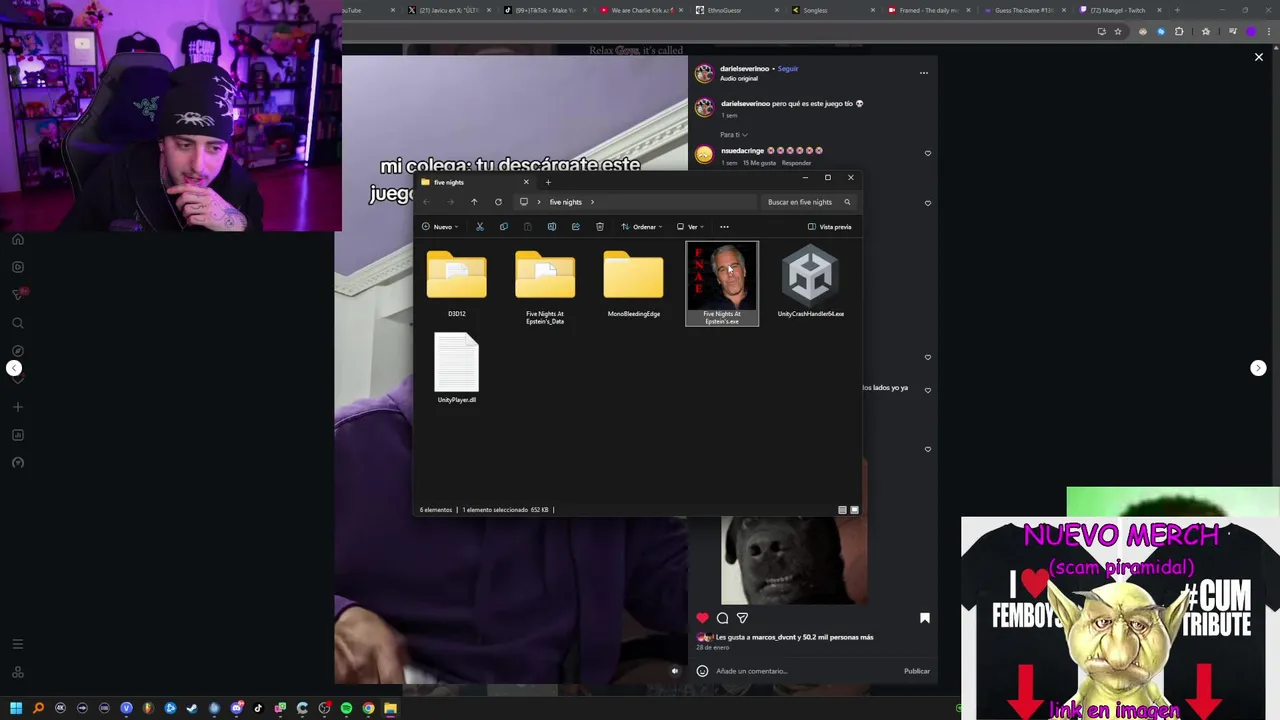Select the UnityPlayer.dll file
The width and height of the screenshot is (1280, 720).
[457, 368]
